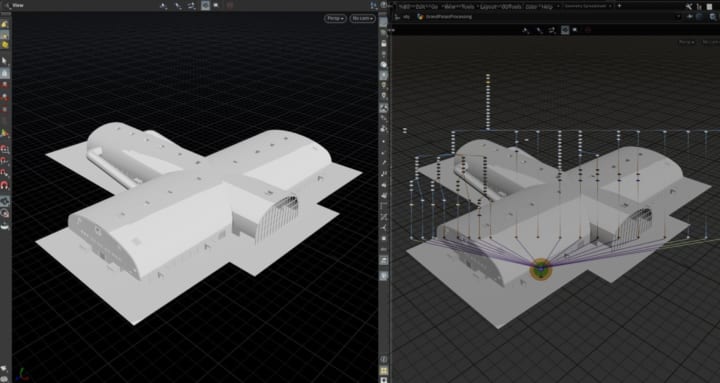
Task: Click the red circular icon in the right pane's toolbar
Action: click(588, 30)
